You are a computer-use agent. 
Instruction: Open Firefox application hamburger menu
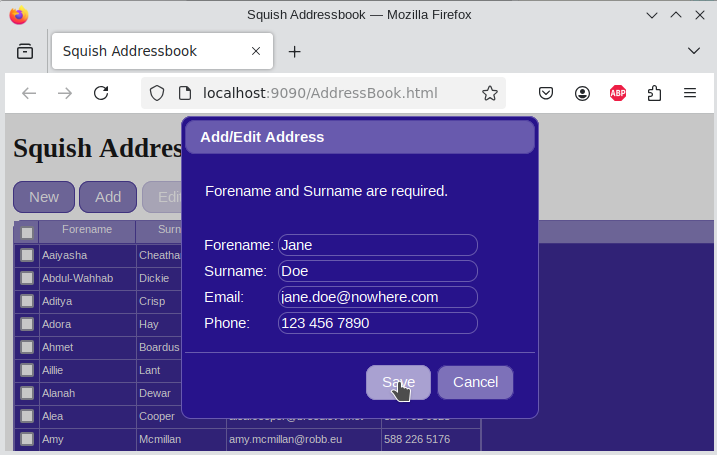pos(690,93)
